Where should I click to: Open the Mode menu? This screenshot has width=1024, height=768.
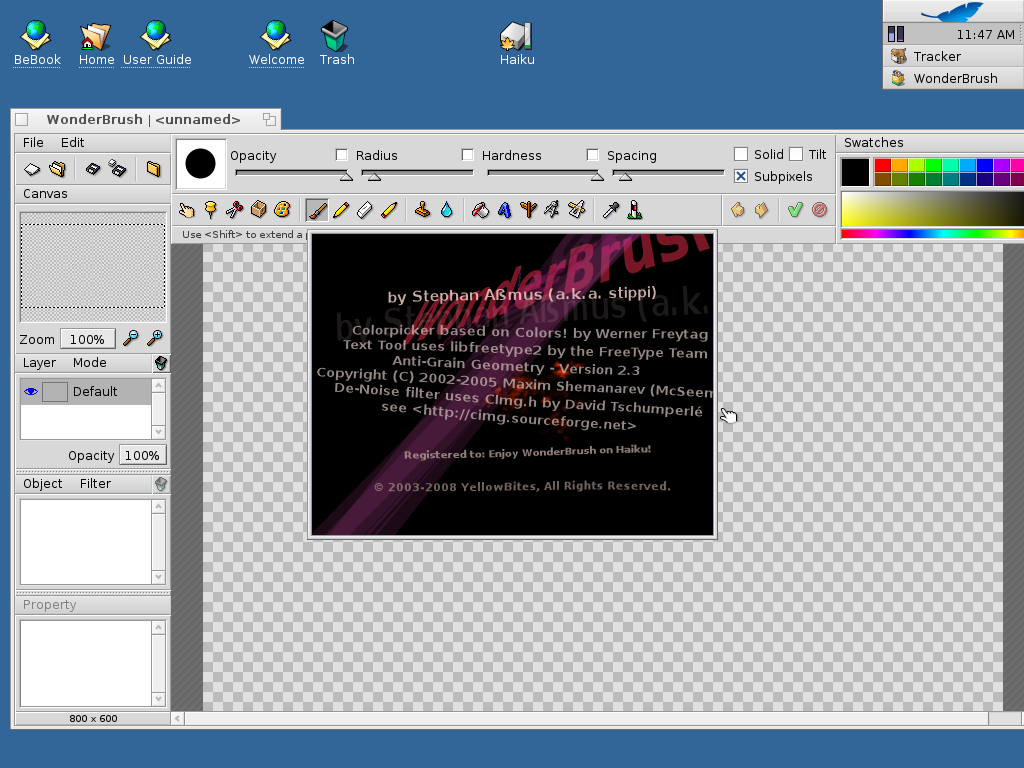click(x=89, y=362)
